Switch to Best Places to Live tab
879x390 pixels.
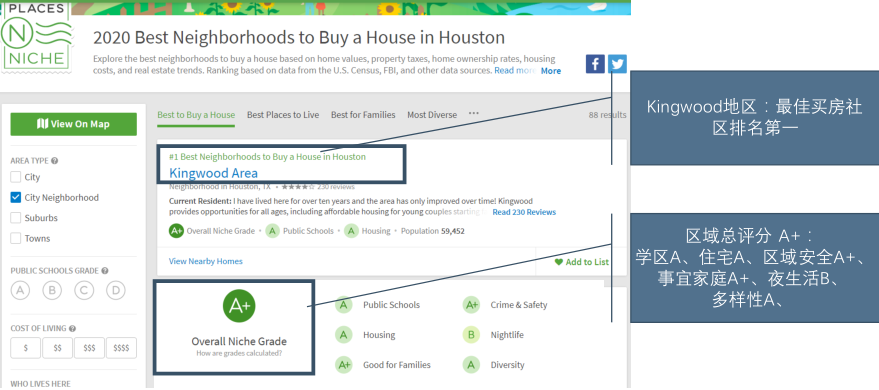click(x=283, y=115)
